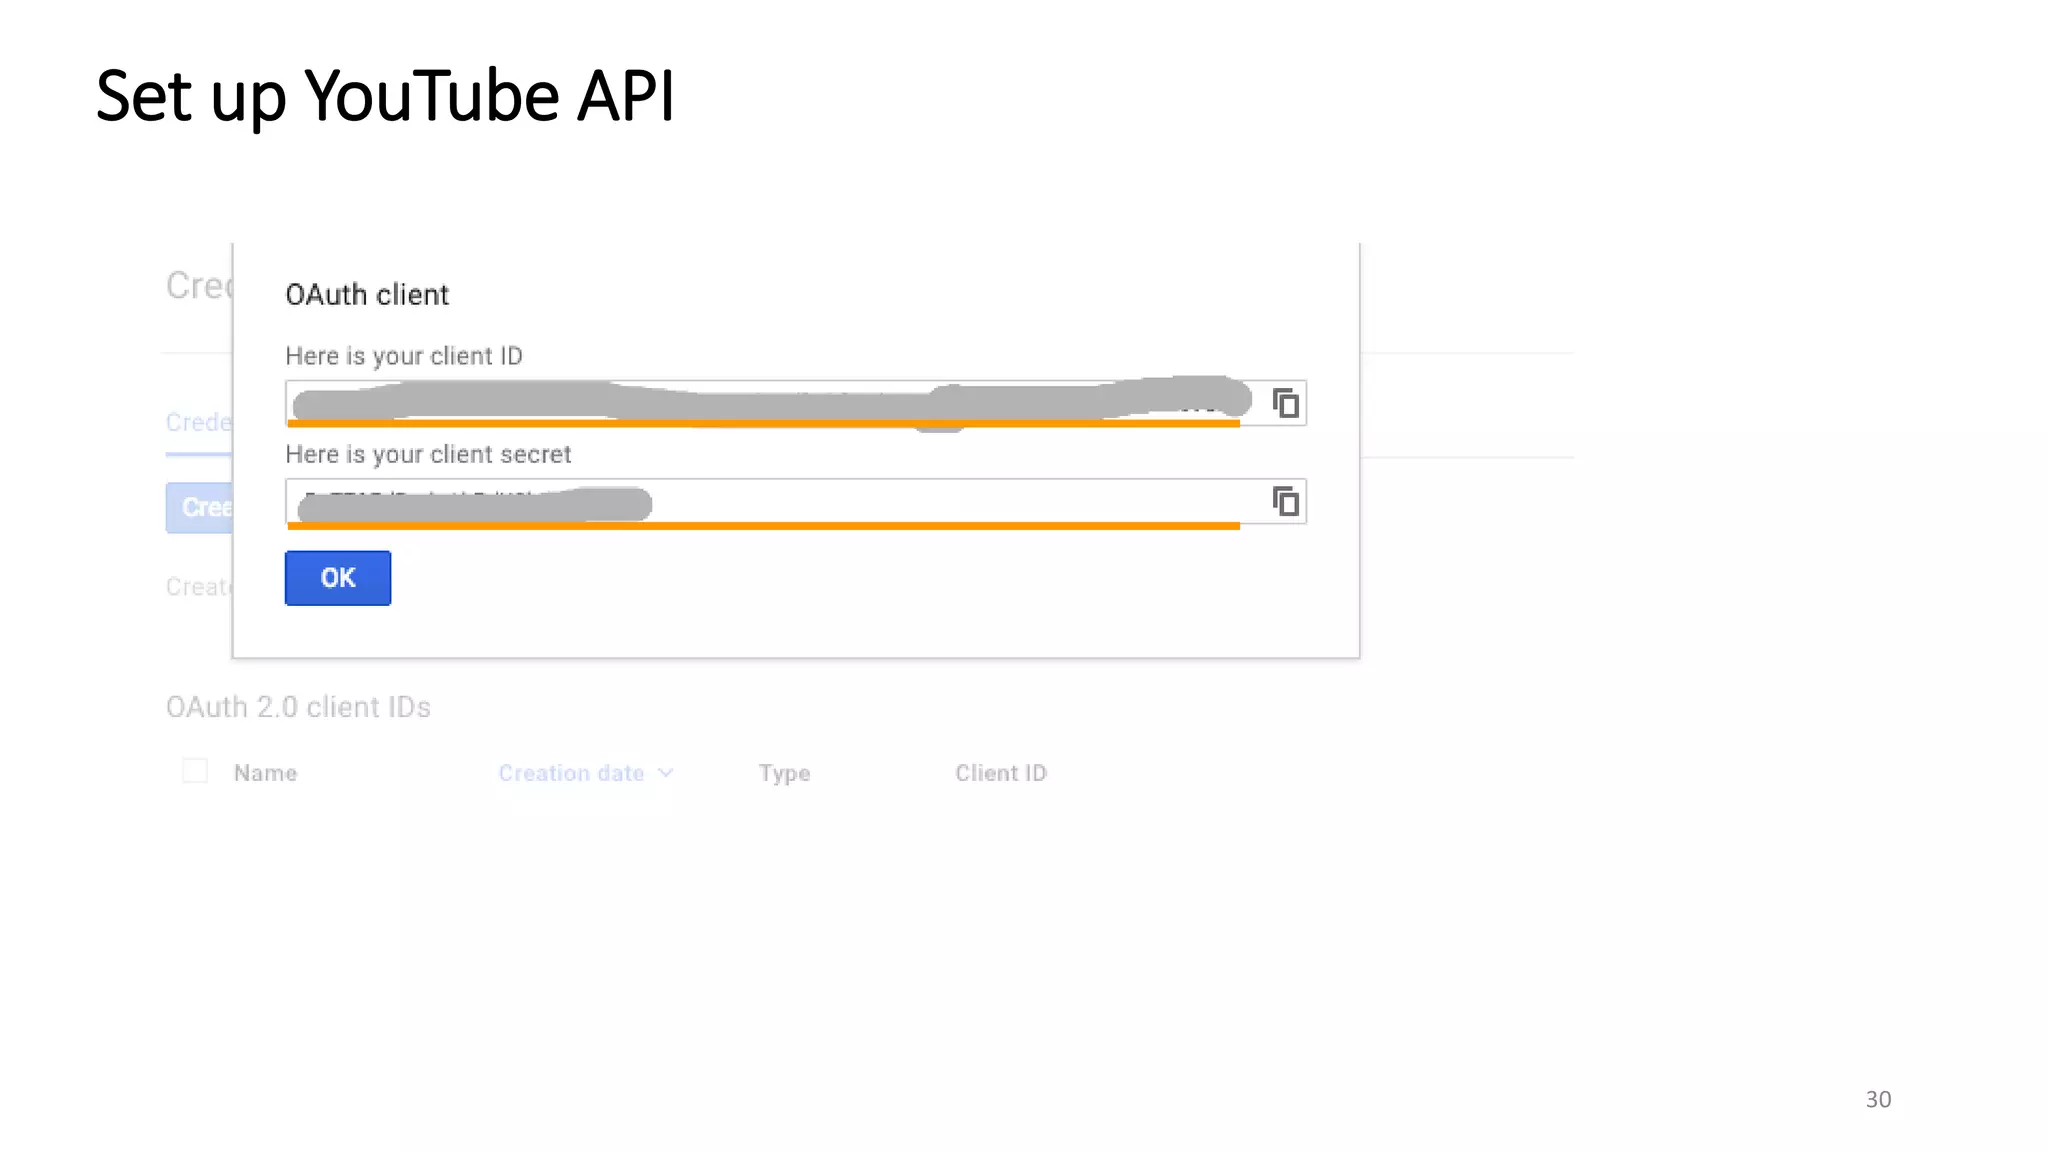Click the 'Here is your client secret' label

pos(428,454)
